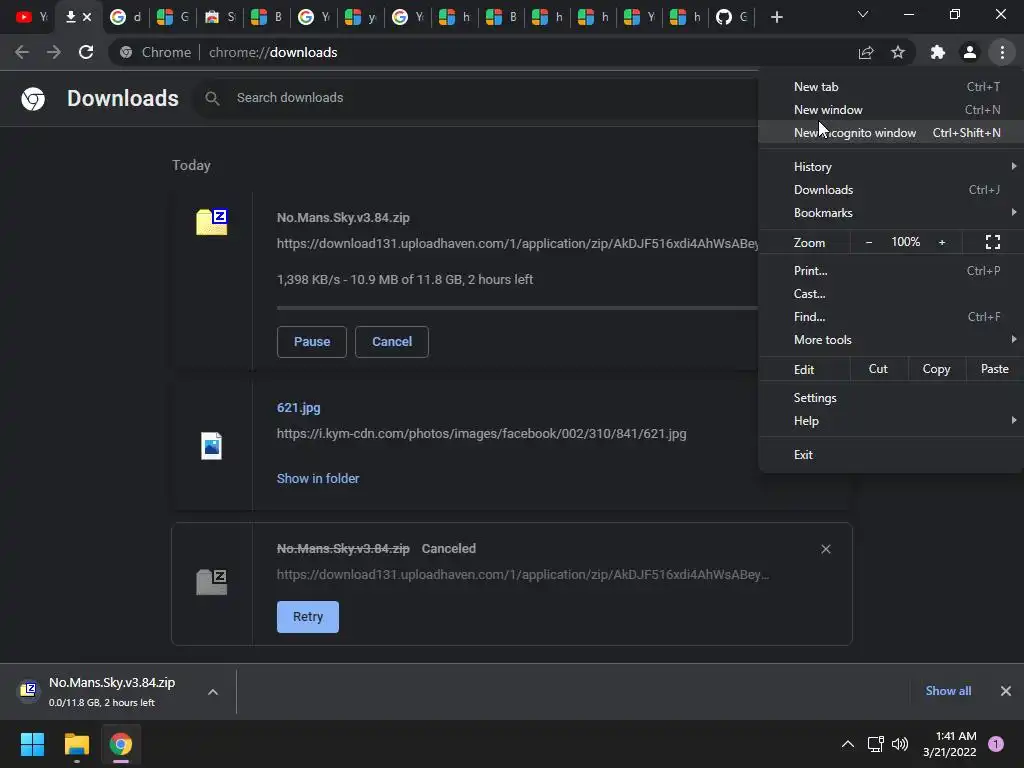This screenshot has width=1024, height=768.
Task: Click Cut in the Edit row
Action: (878, 369)
